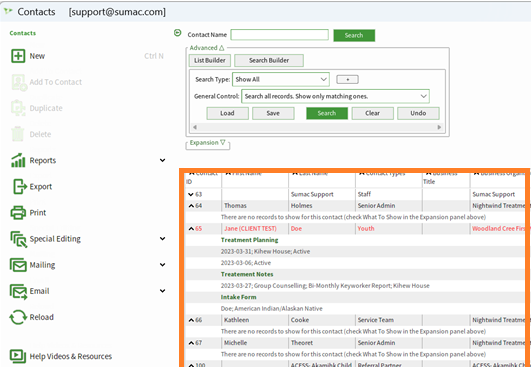This screenshot has height=367, width=531.
Task: Click the Search Builder button
Action: pyautogui.click(x=269, y=61)
